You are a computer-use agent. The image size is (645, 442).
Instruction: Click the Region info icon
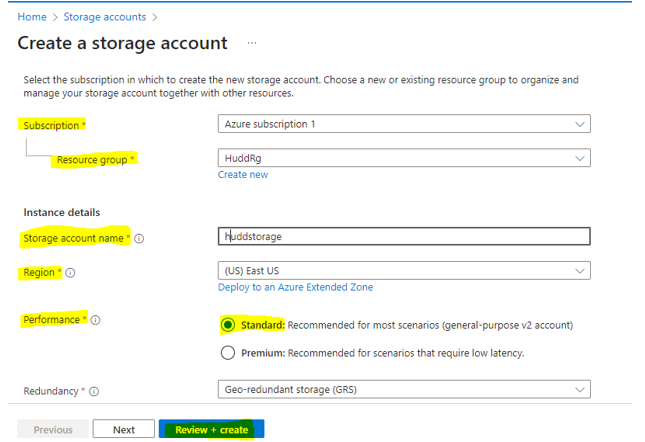[71, 272]
